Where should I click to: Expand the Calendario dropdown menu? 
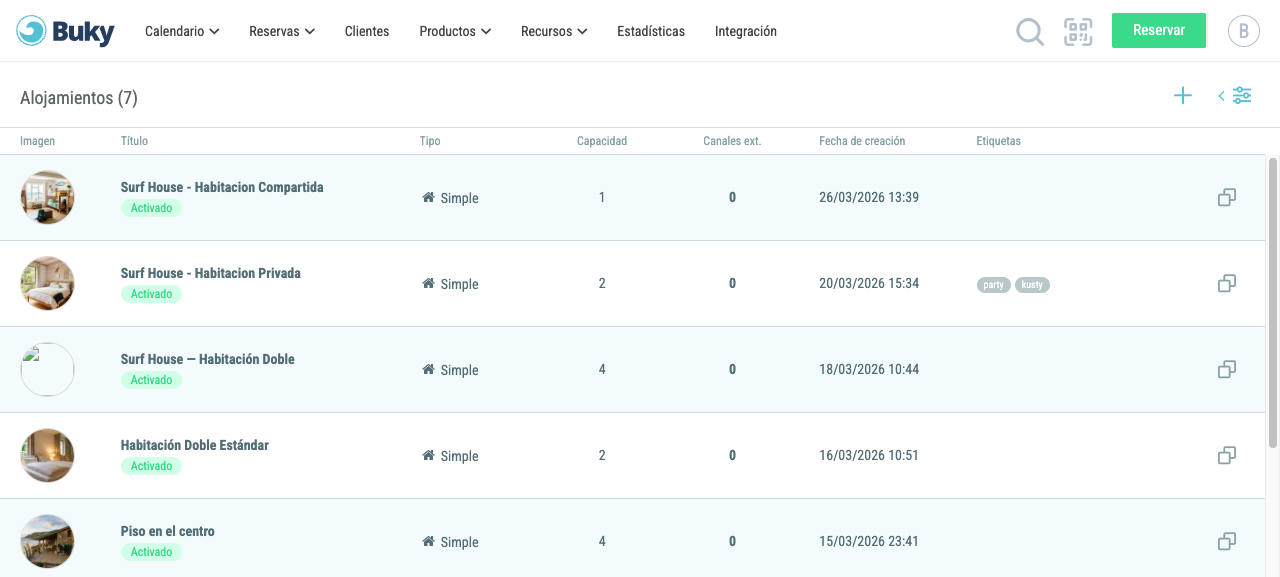tap(182, 31)
